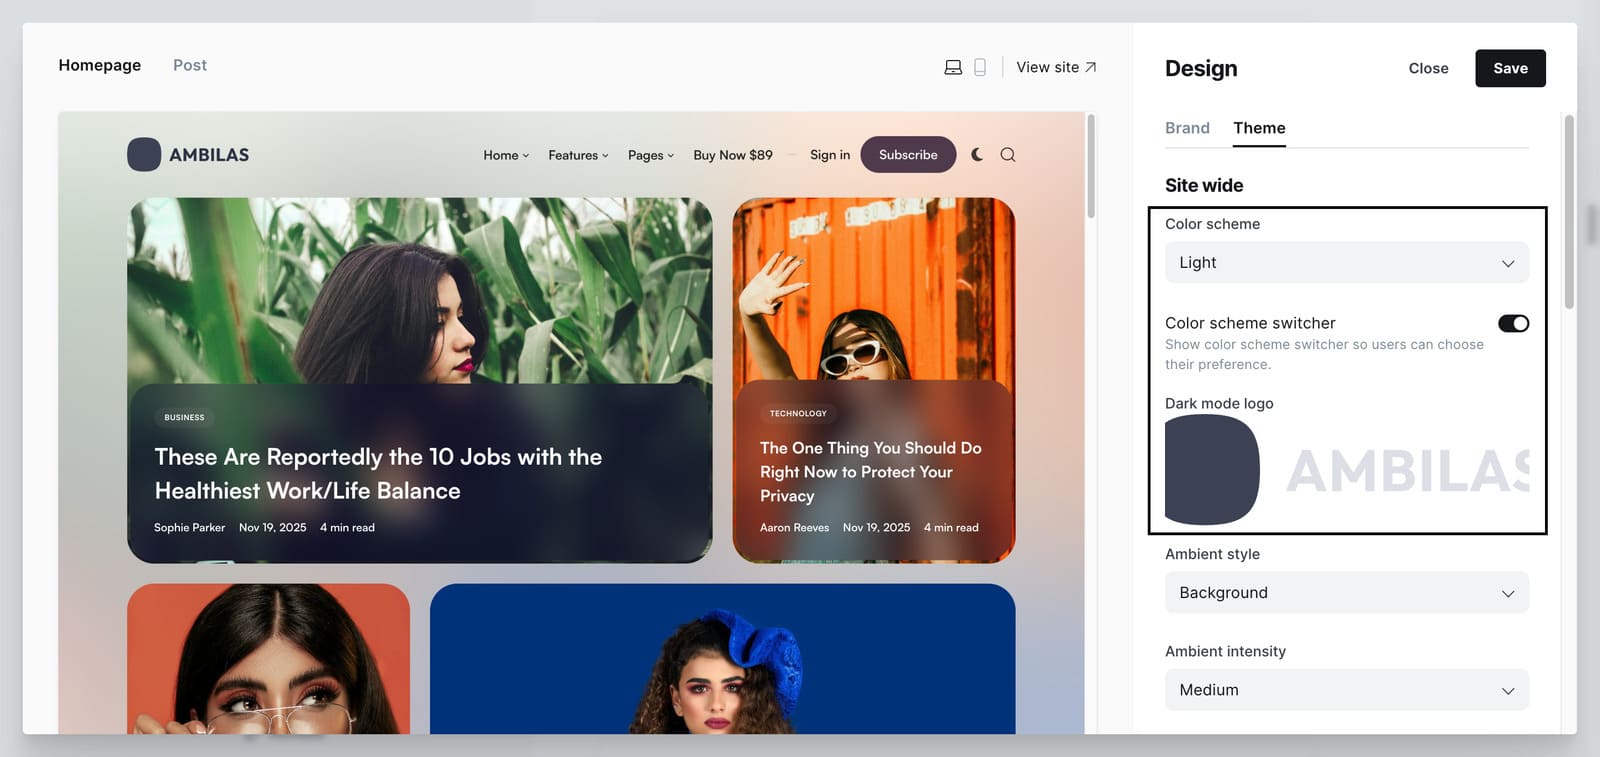Click the Ambilas logo icon in header
1600x757 pixels.
(x=144, y=155)
